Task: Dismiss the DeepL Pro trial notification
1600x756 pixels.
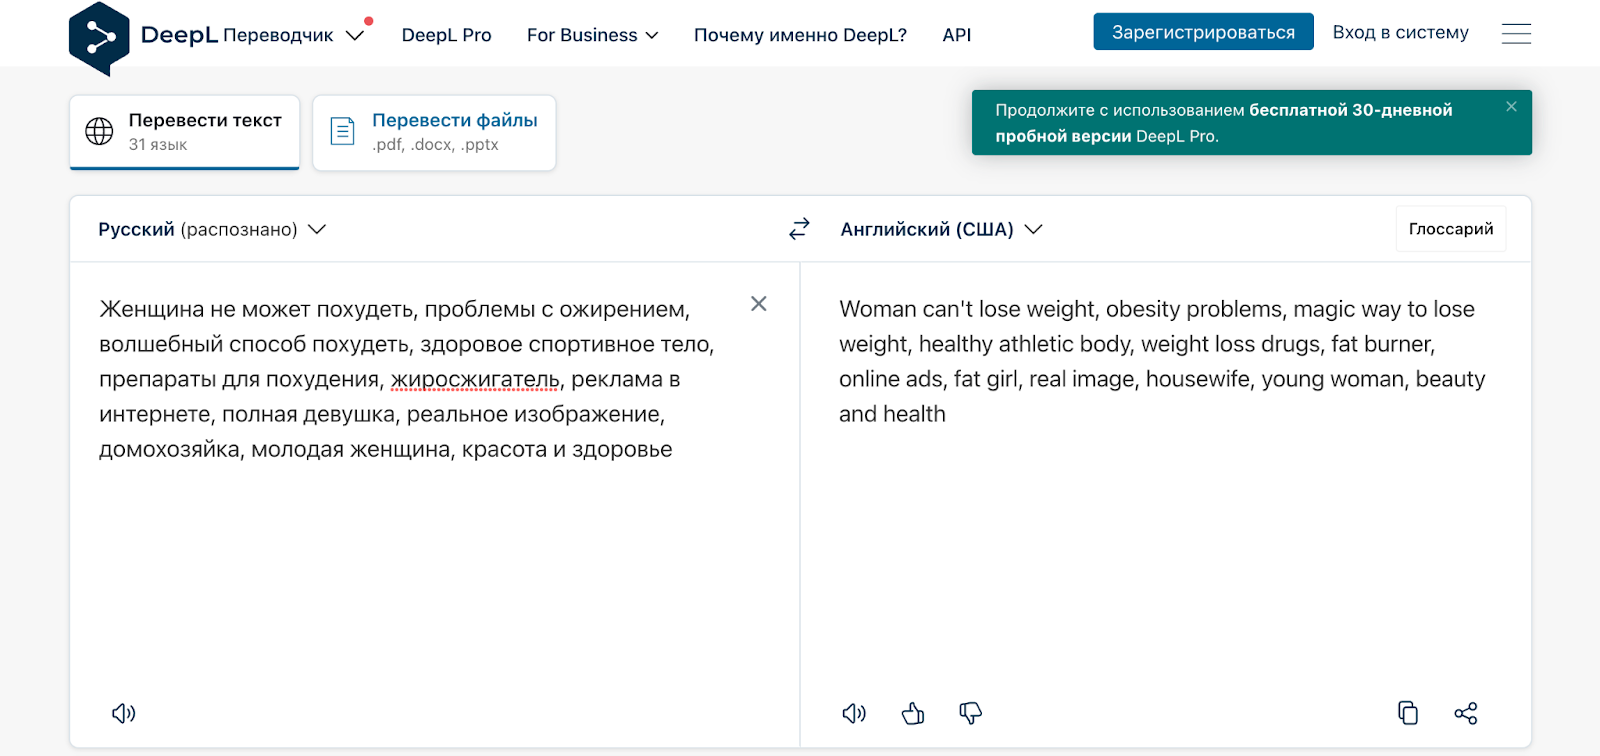Action: 1511,106
